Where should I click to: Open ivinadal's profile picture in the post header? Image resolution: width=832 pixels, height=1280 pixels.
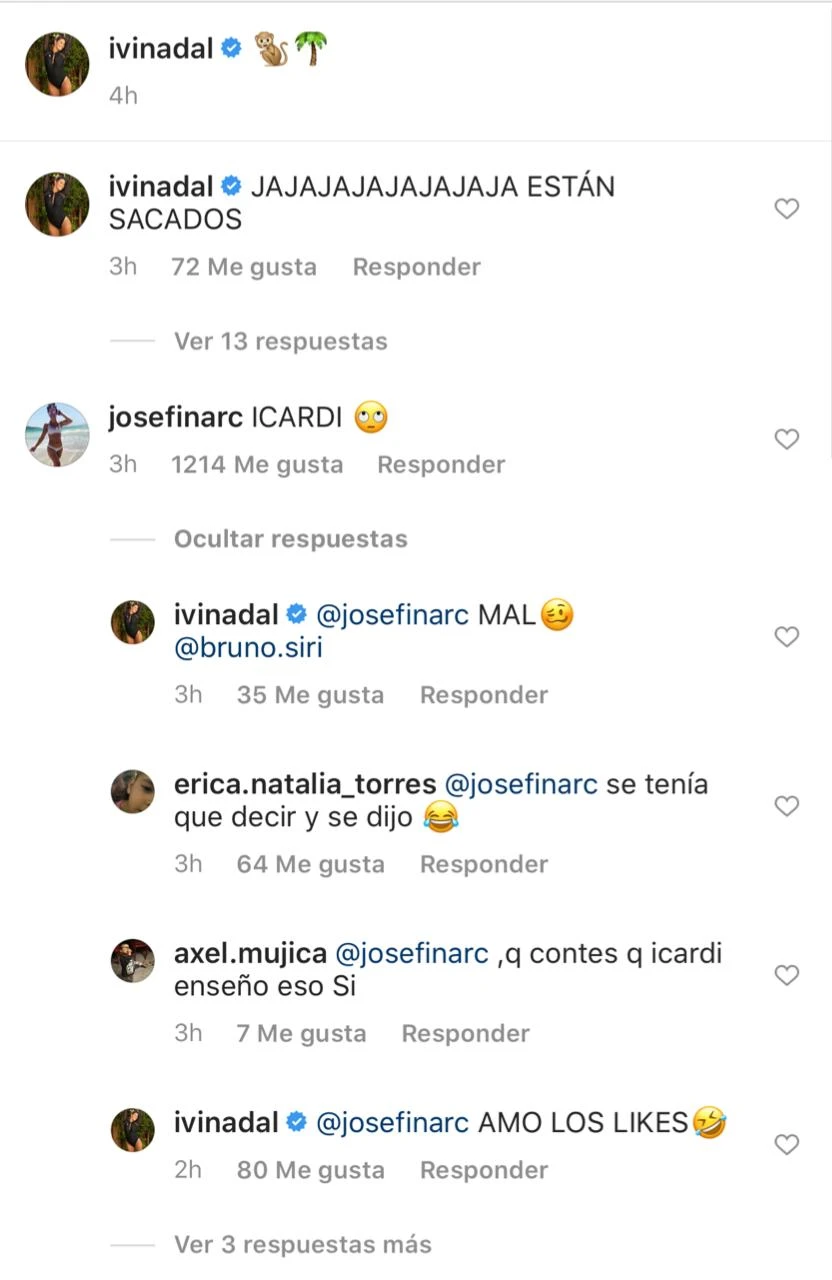[x=57, y=64]
